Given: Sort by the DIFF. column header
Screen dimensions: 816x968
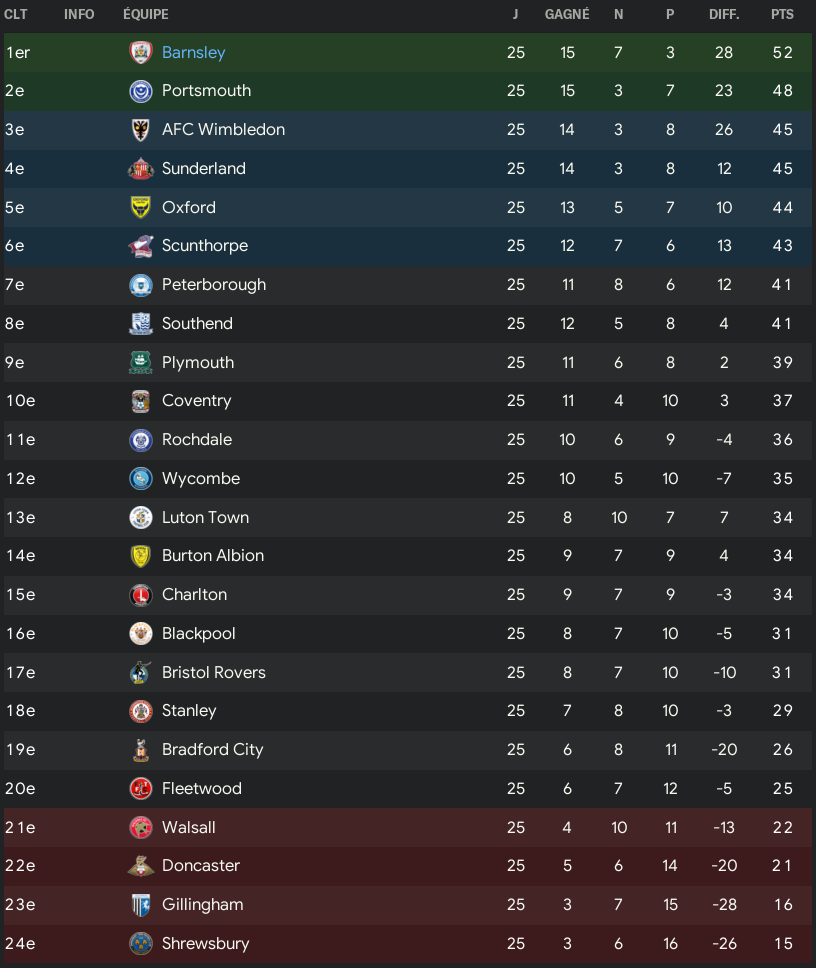Looking at the screenshot, I should [724, 14].
